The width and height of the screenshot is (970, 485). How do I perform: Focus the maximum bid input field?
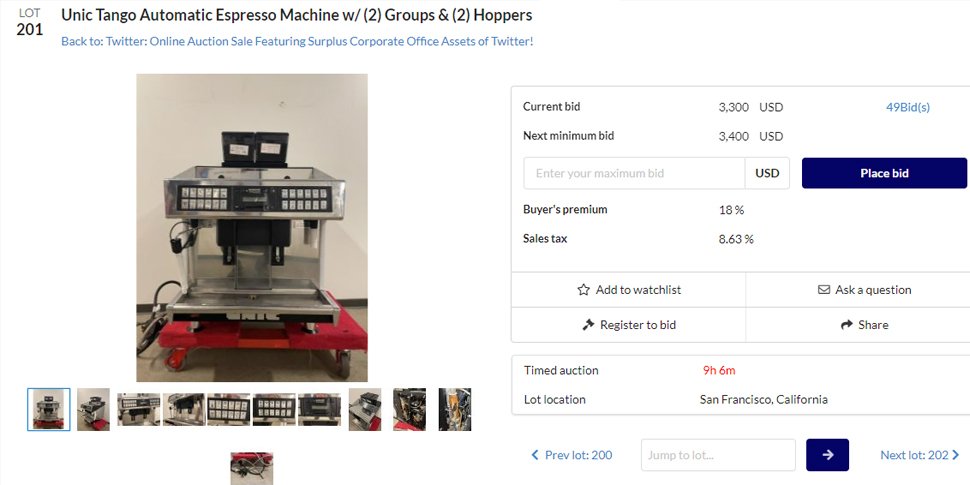coord(634,173)
